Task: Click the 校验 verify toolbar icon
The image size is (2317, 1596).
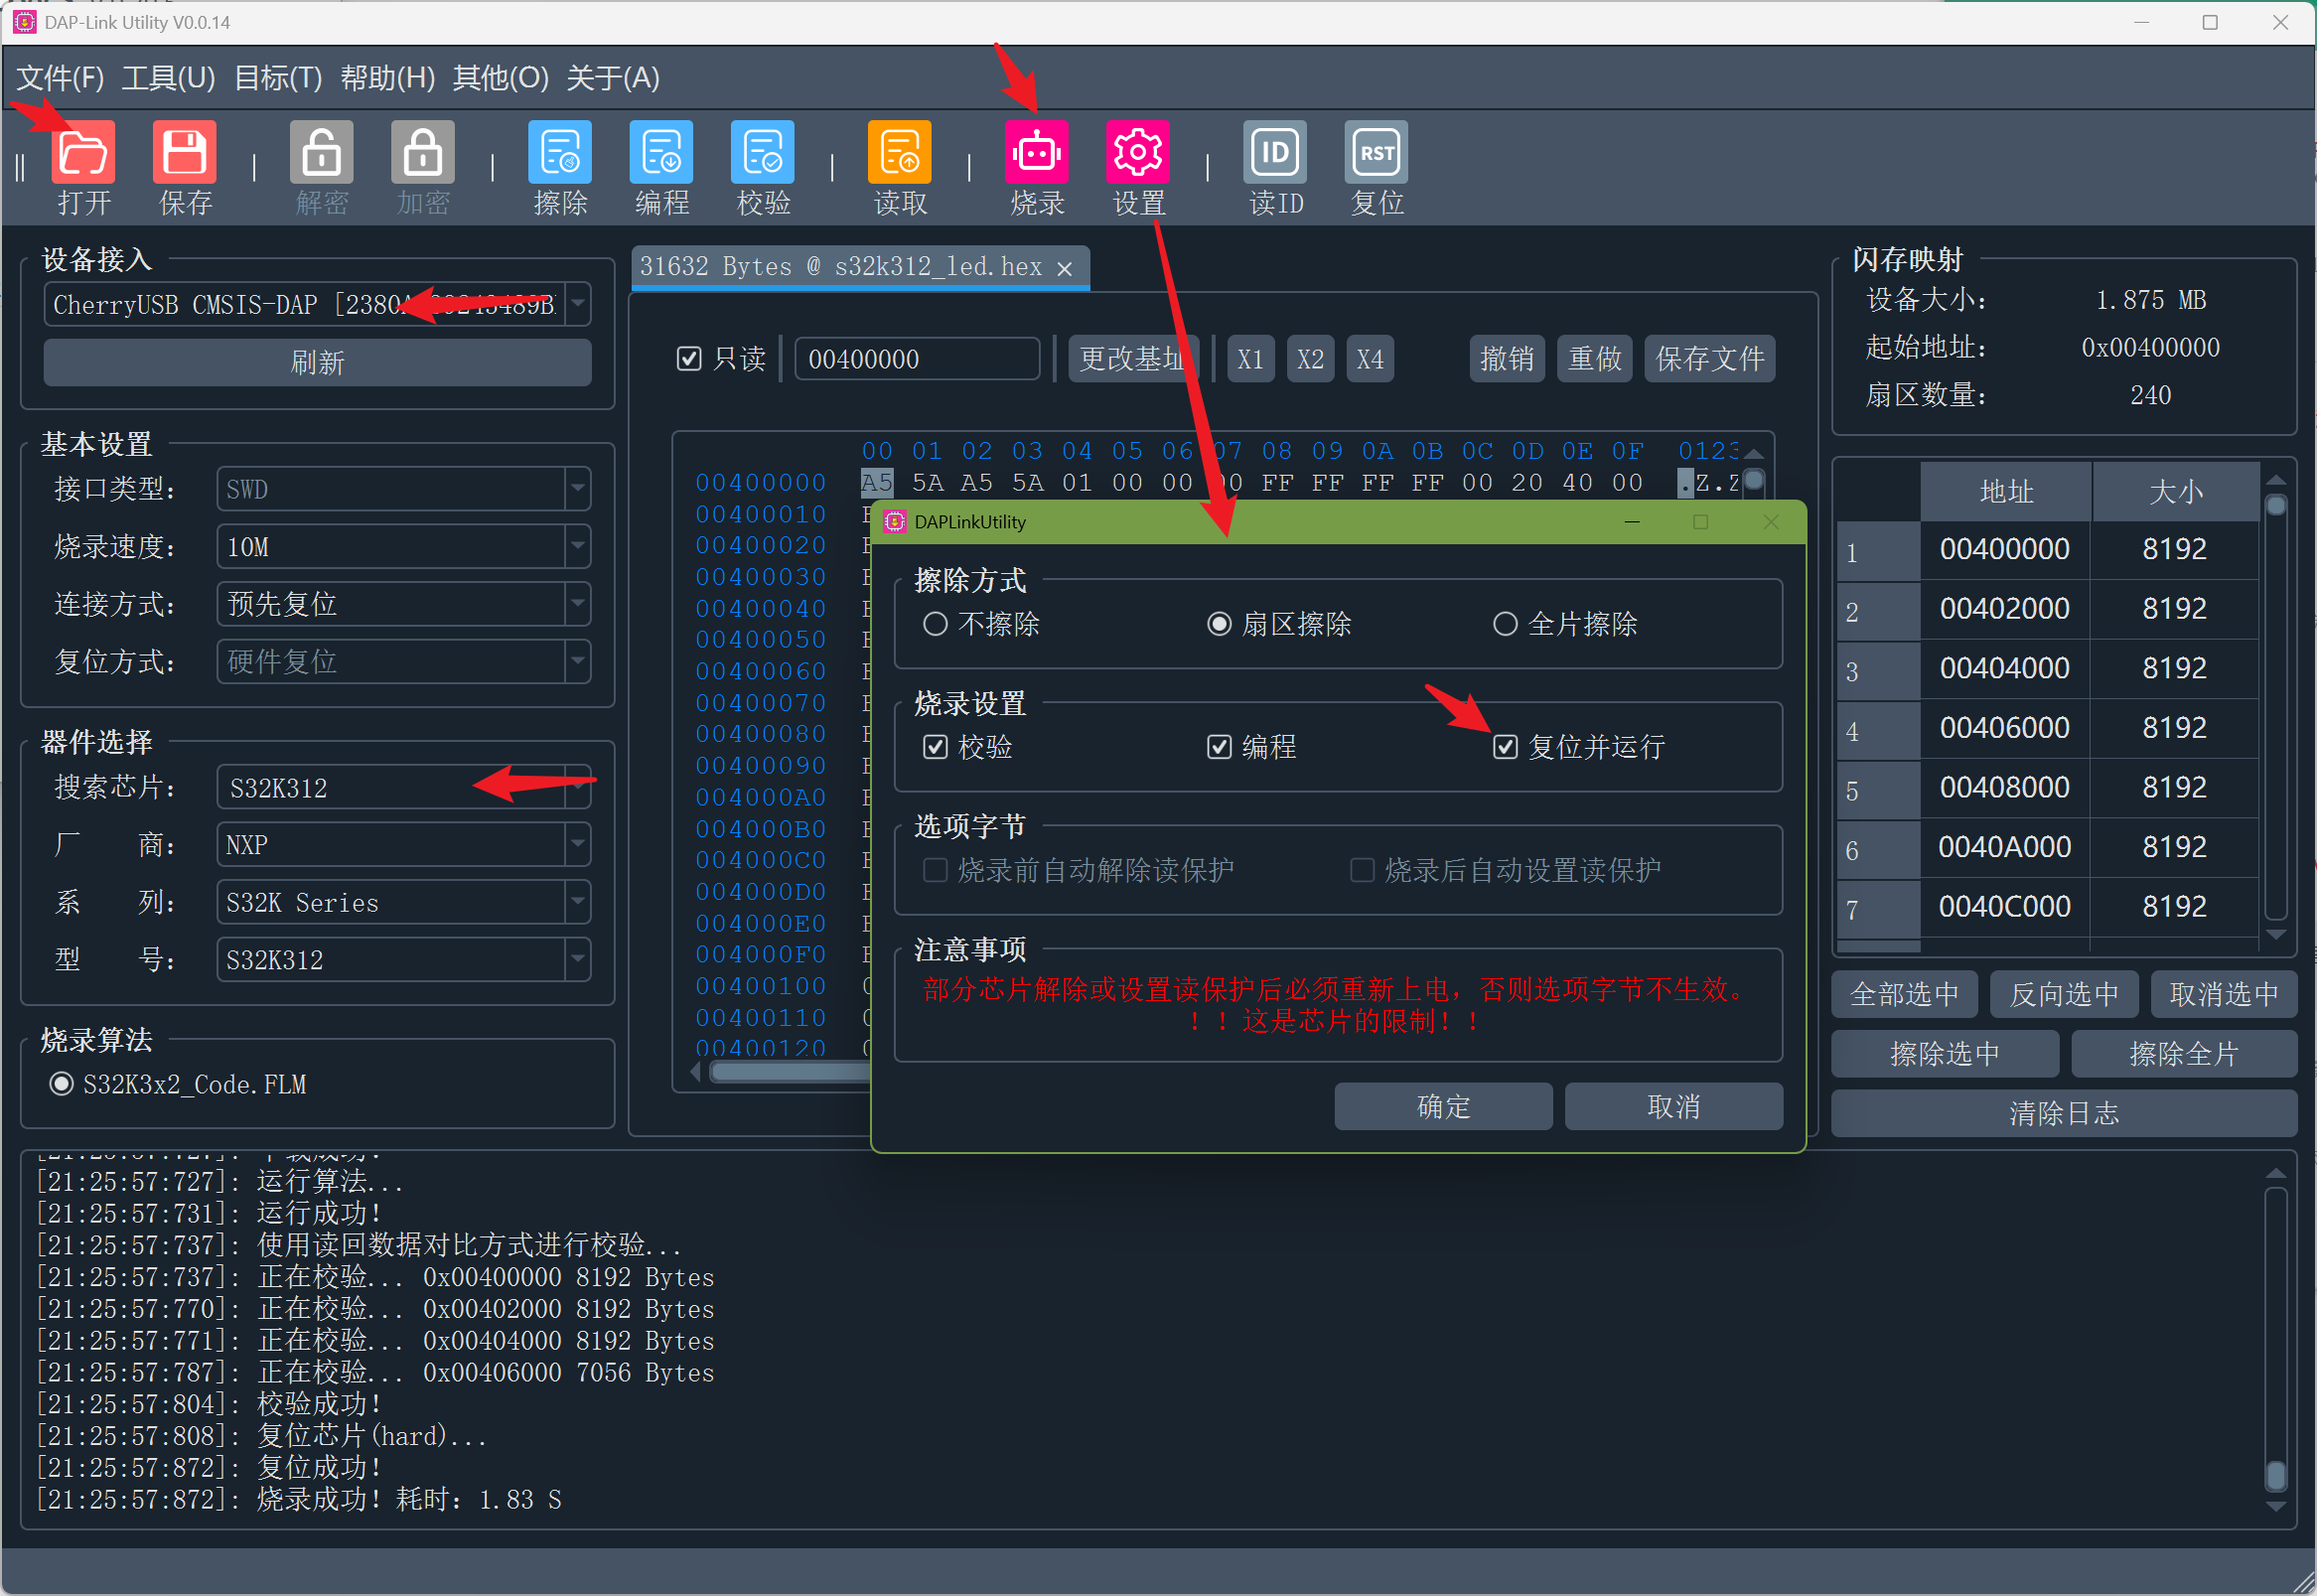Action: 762,153
